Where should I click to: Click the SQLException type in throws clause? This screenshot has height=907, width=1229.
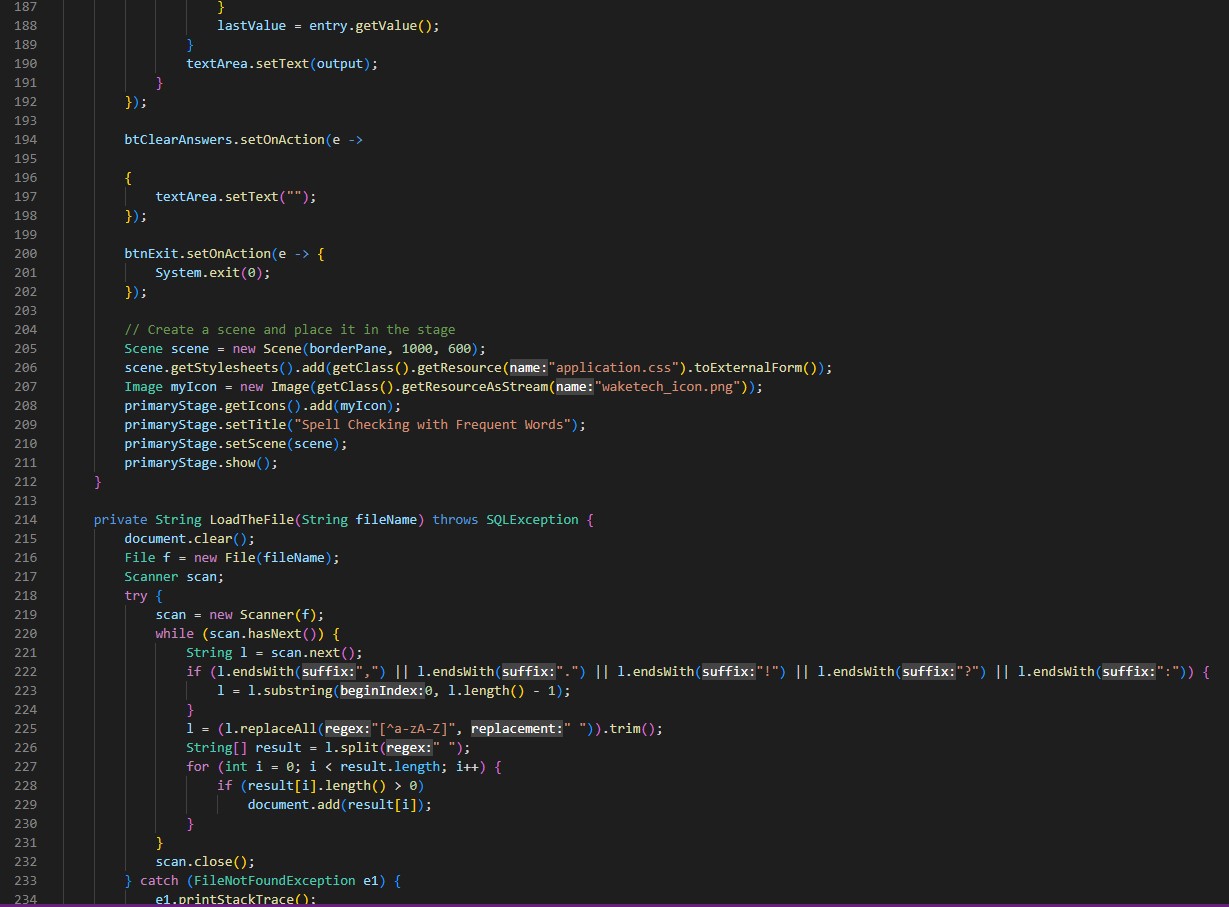click(533, 520)
